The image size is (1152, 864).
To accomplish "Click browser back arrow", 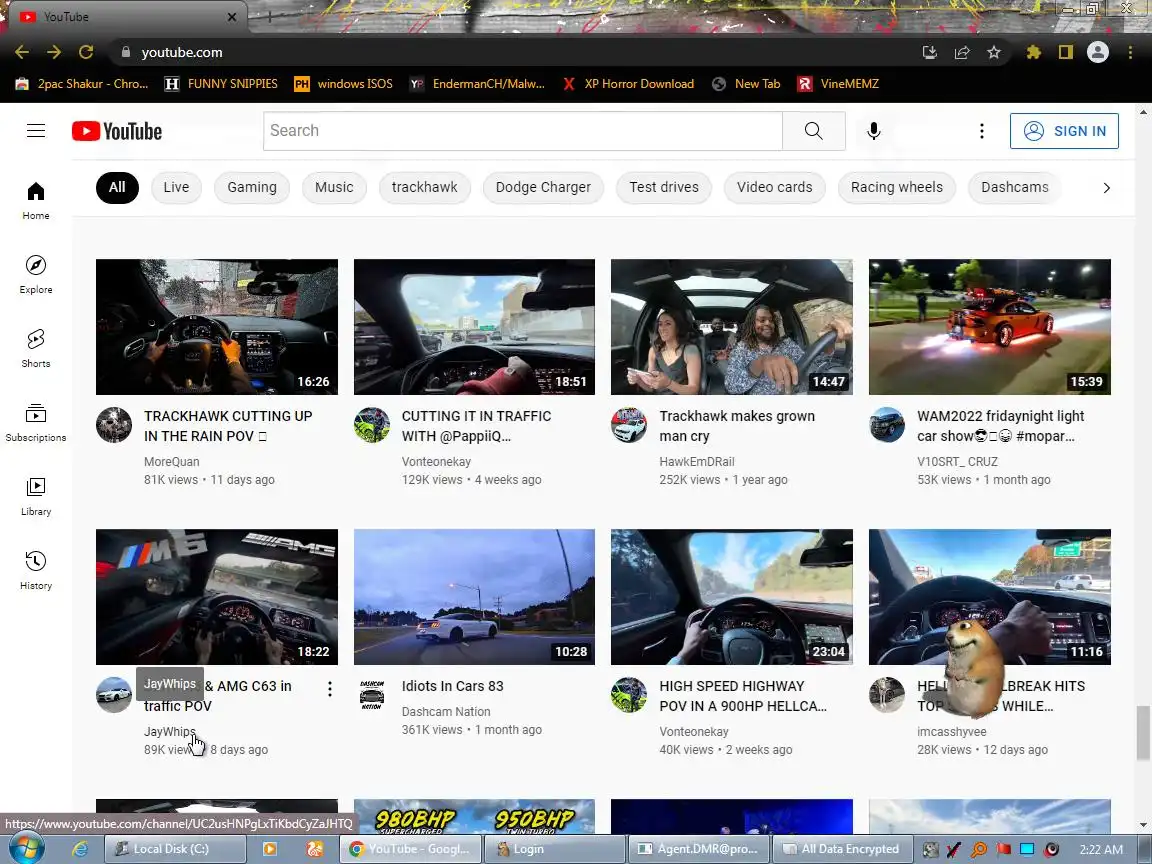I will pos(22,52).
